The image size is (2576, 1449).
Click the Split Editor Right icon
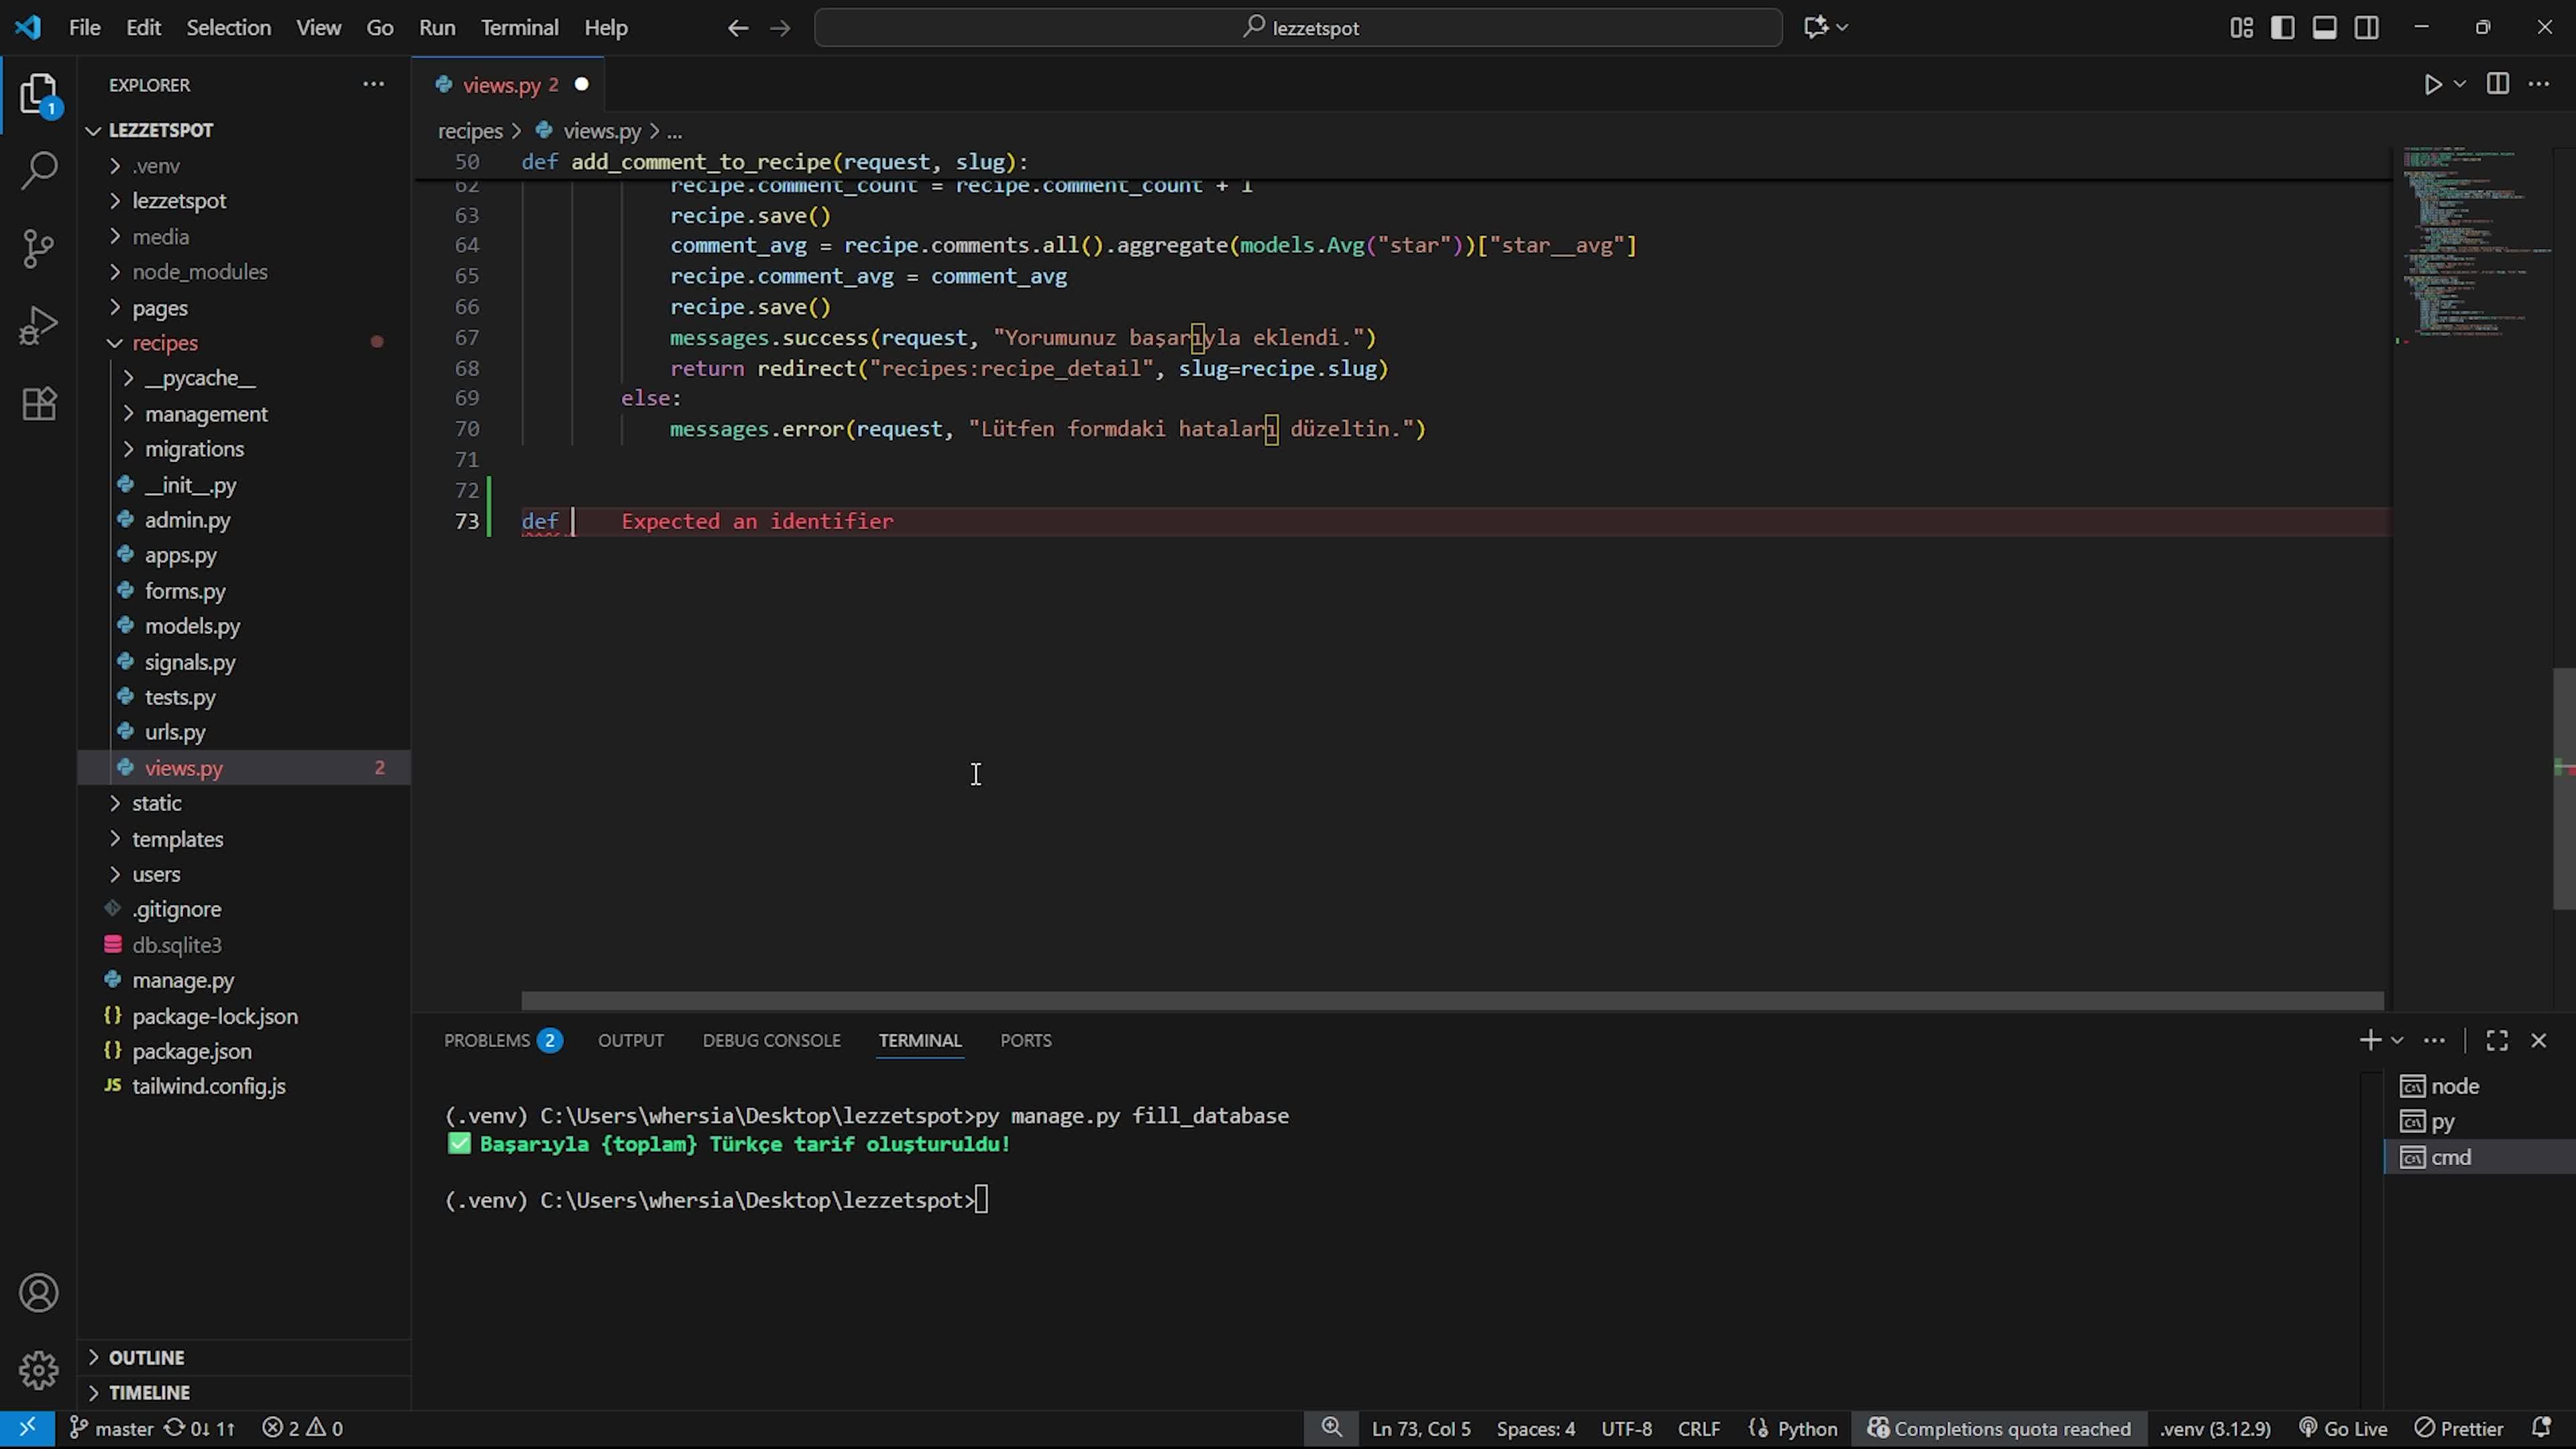pyautogui.click(x=2497, y=85)
